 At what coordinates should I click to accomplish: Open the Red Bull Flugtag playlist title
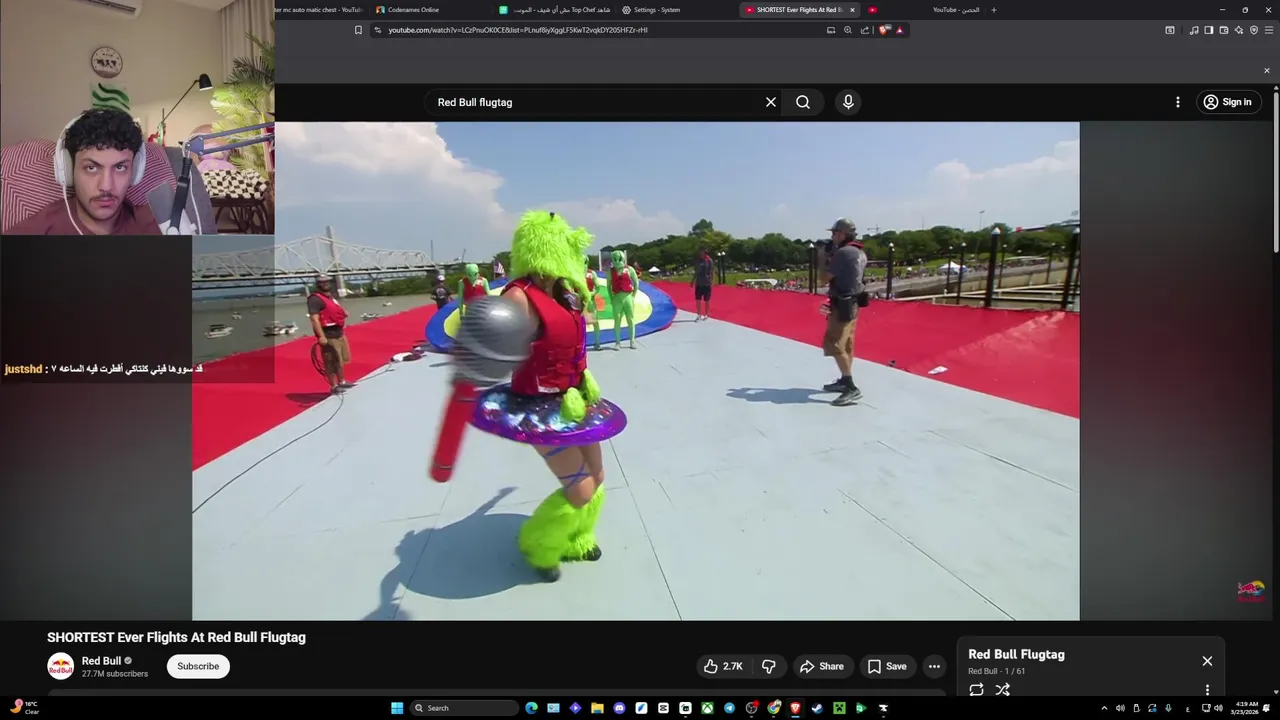click(x=1016, y=655)
